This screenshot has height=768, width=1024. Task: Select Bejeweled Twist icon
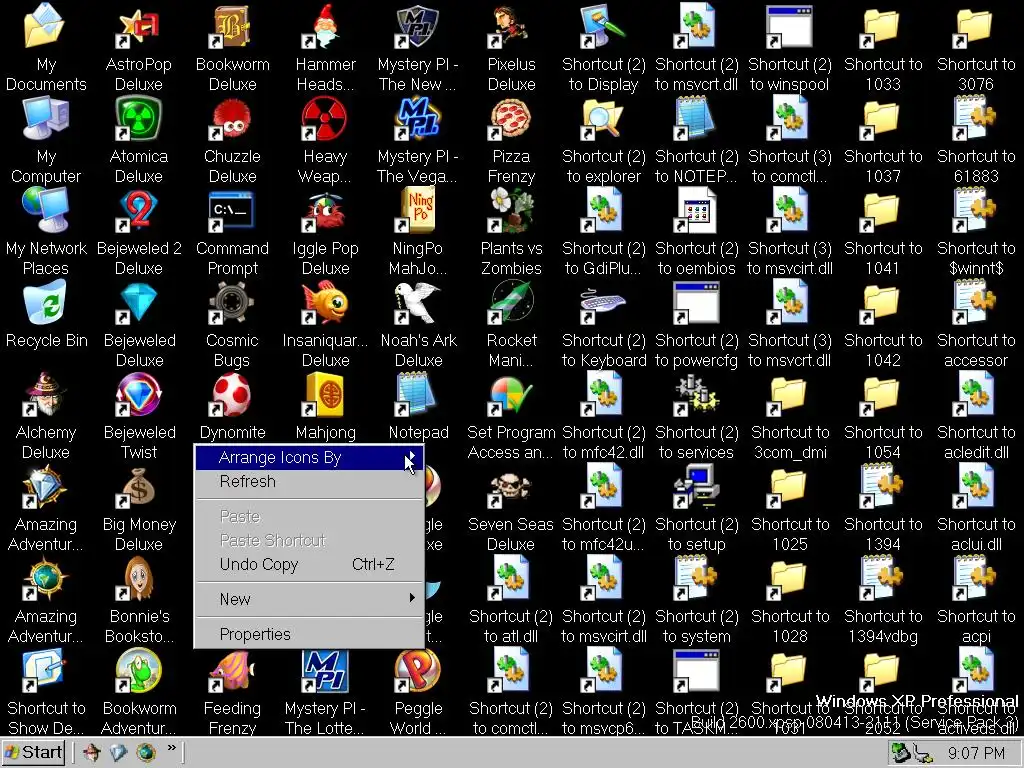coord(138,394)
